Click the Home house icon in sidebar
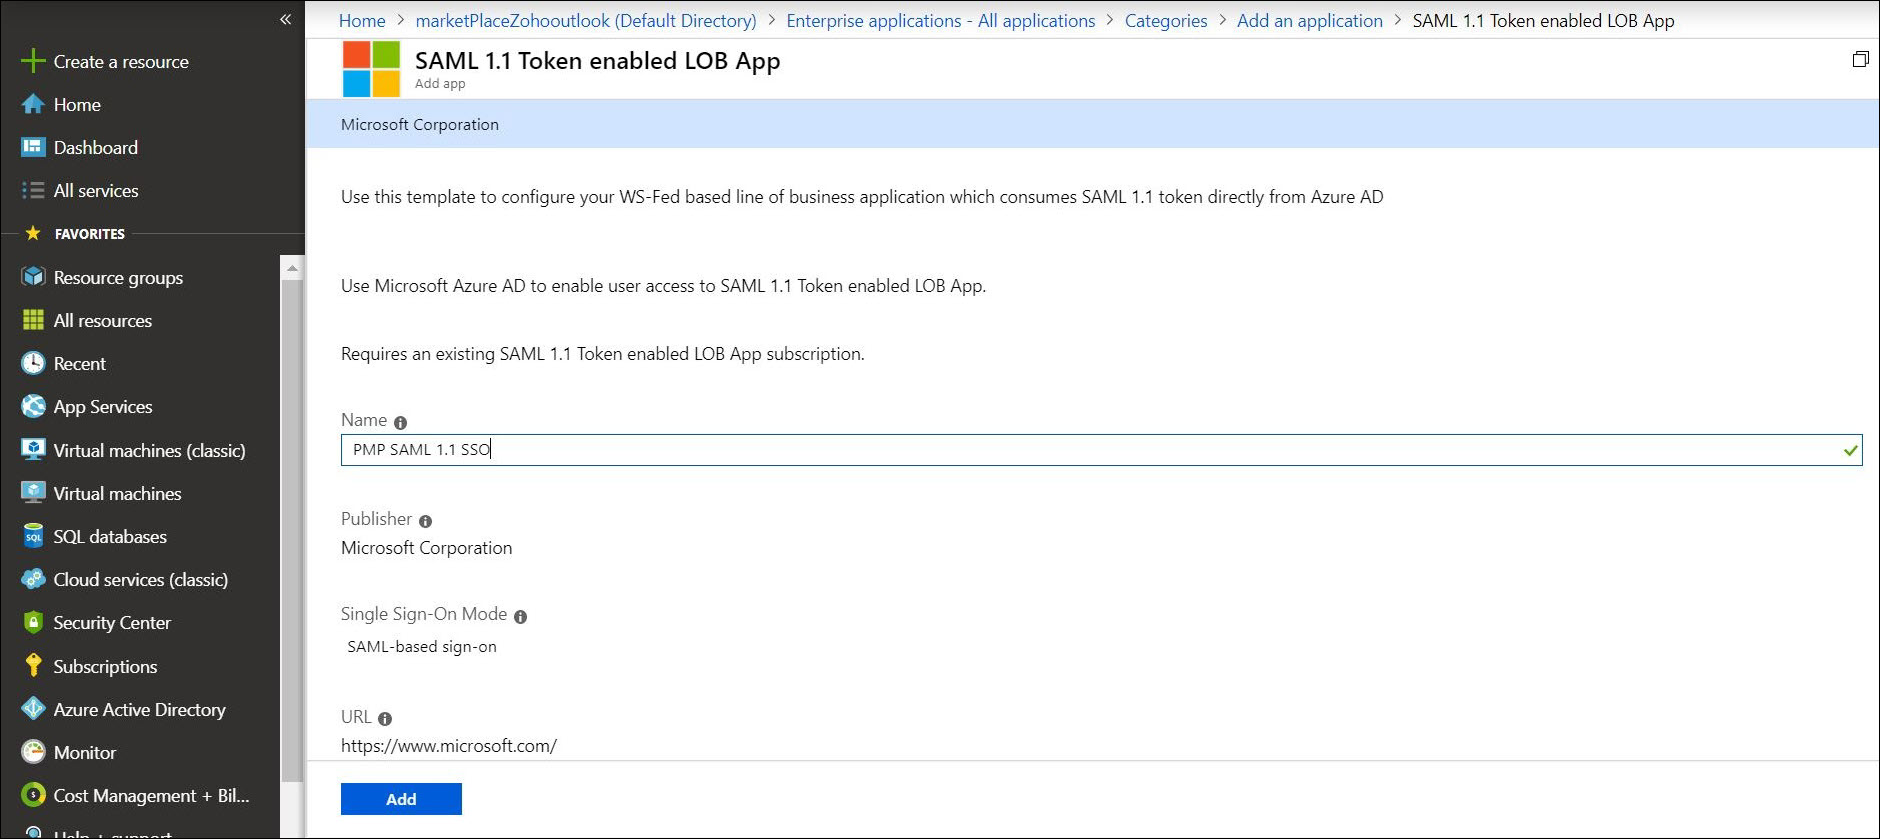This screenshot has height=839, width=1880. pyautogui.click(x=33, y=104)
